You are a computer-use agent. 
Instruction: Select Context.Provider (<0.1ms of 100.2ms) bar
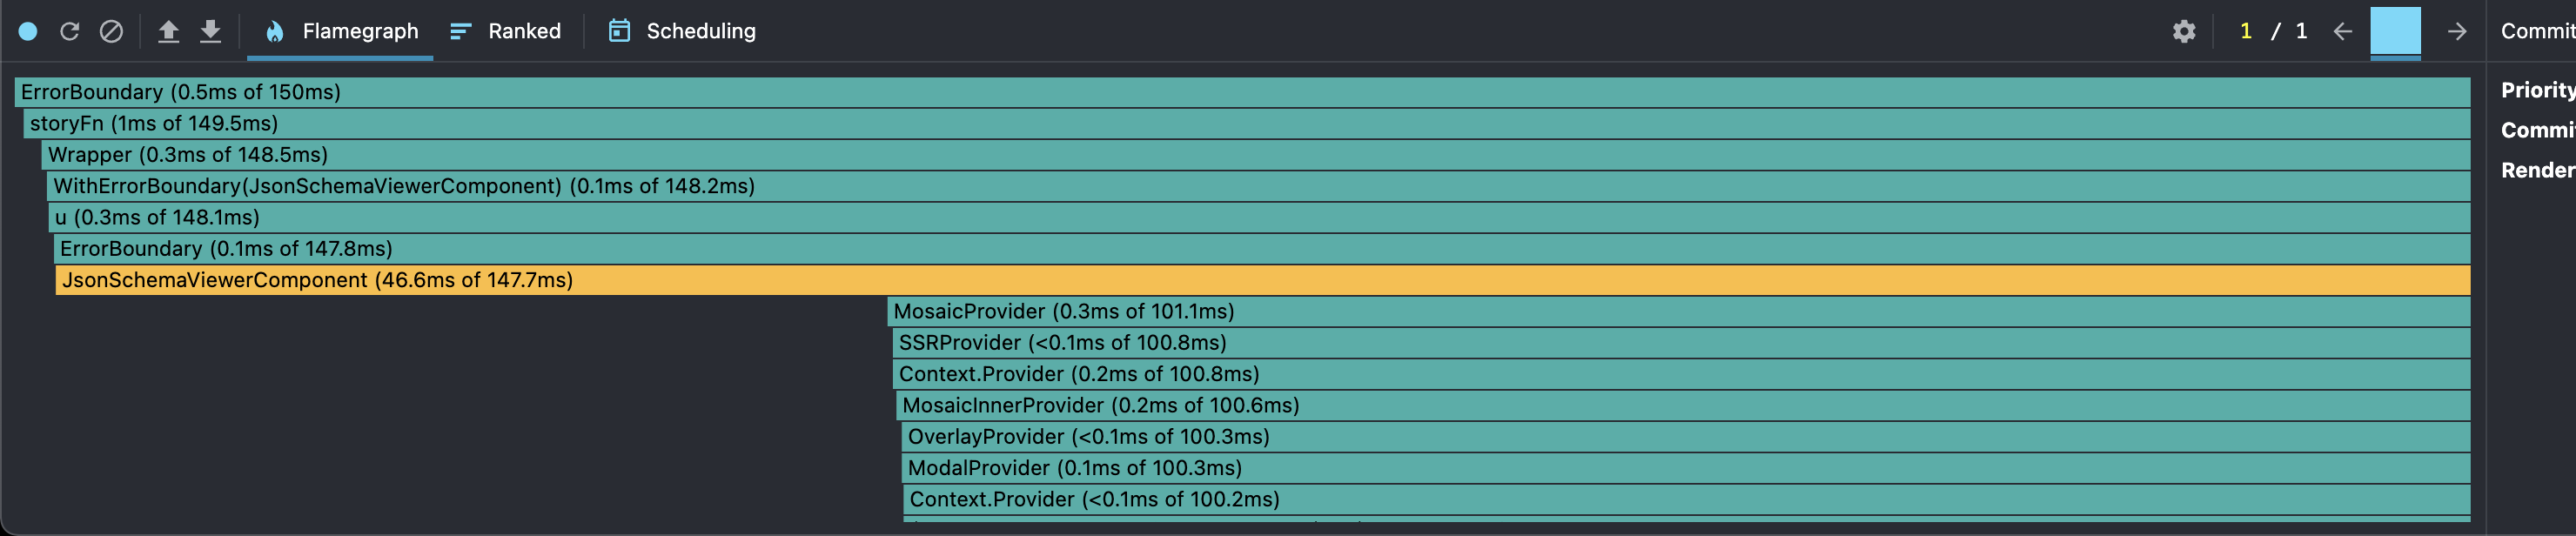click(1687, 499)
